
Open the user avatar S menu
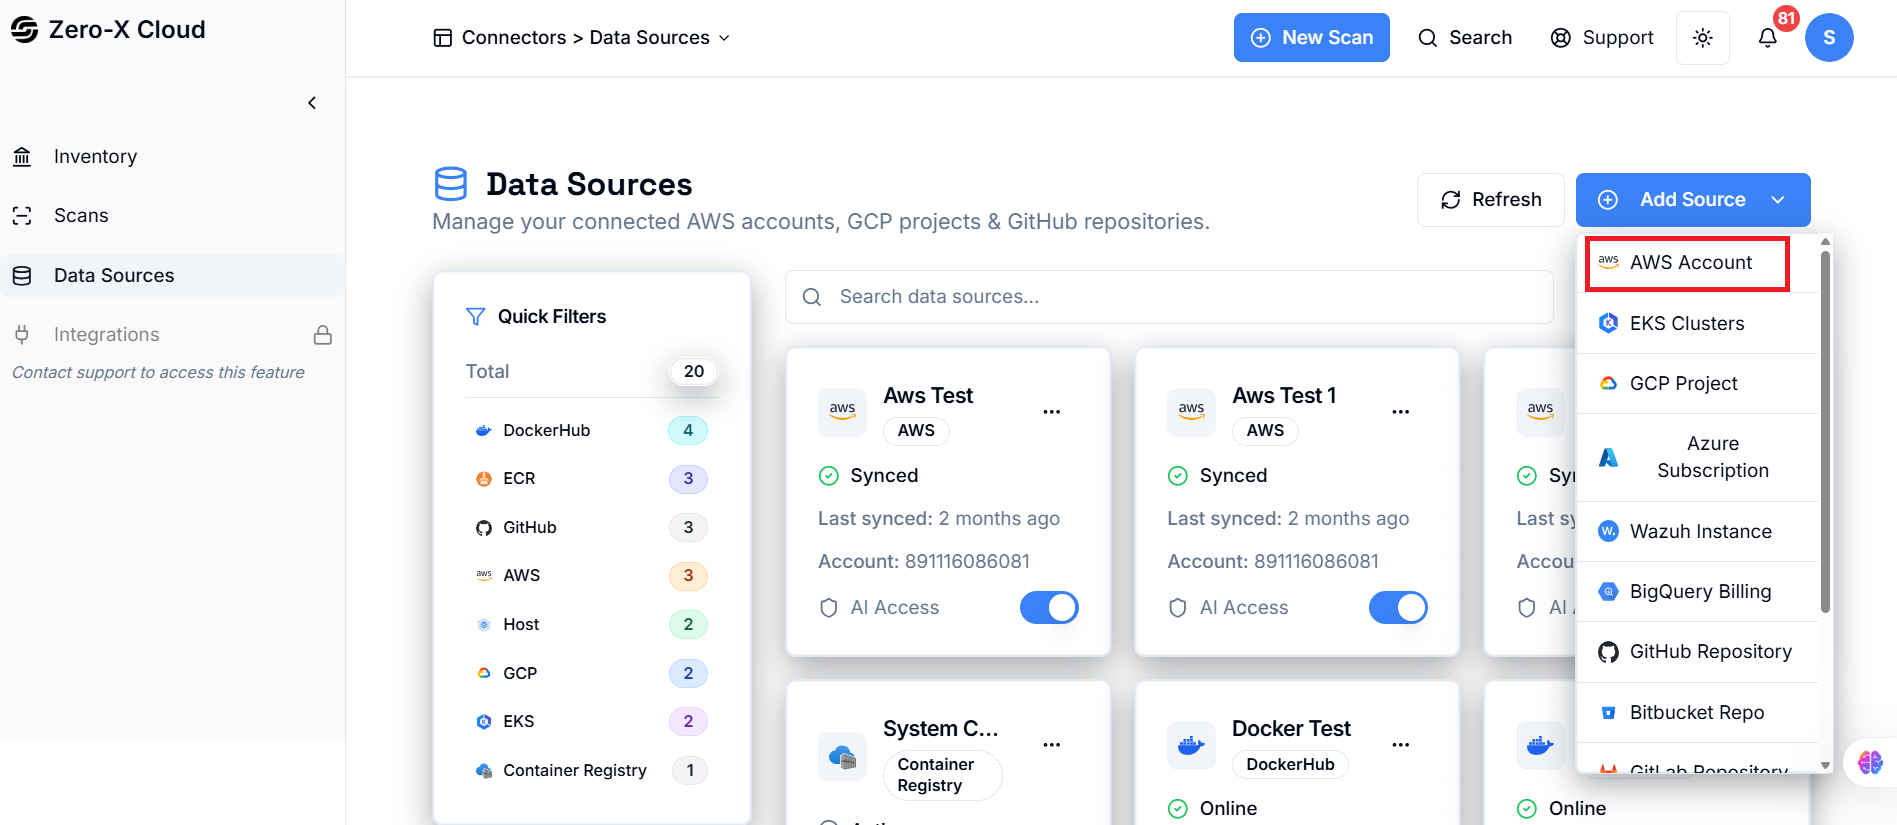coord(1829,38)
